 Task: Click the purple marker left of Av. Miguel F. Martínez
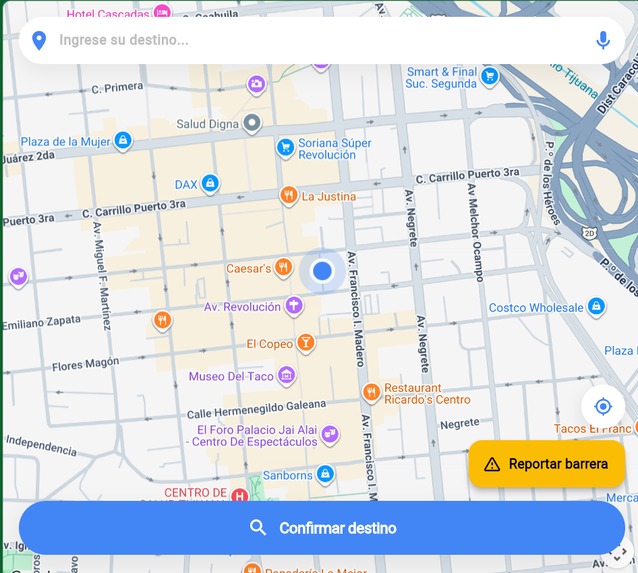click(18, 278)
